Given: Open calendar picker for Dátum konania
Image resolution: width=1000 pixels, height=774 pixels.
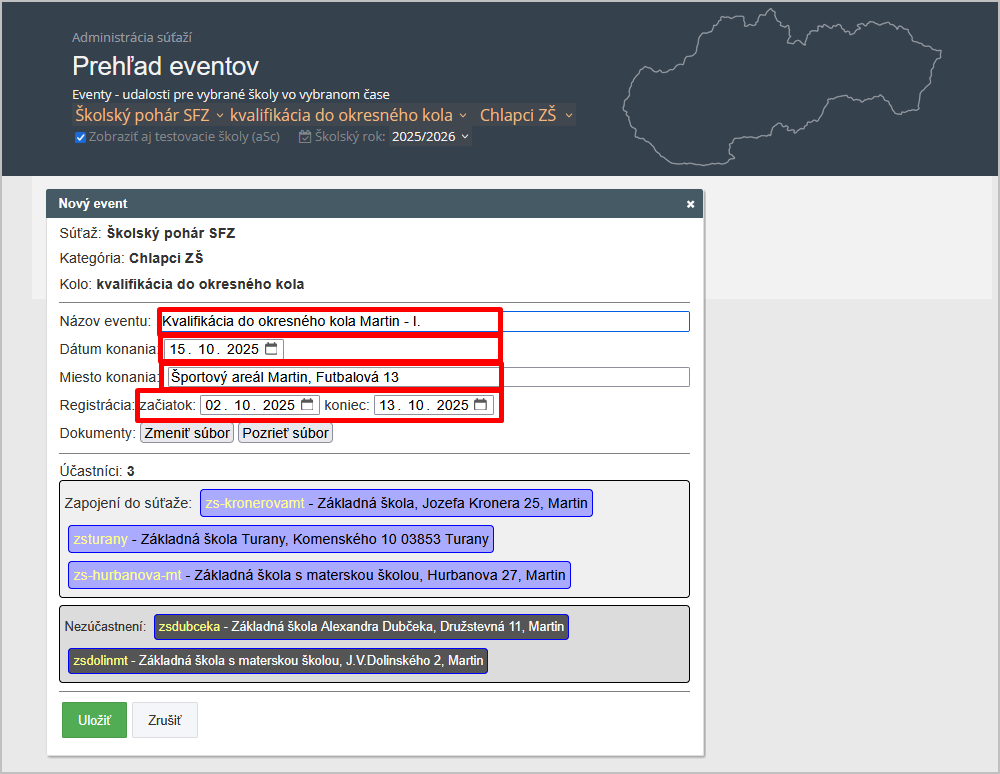Looking at the screenshot, I should pyautogui.click(x=271, y=349).
